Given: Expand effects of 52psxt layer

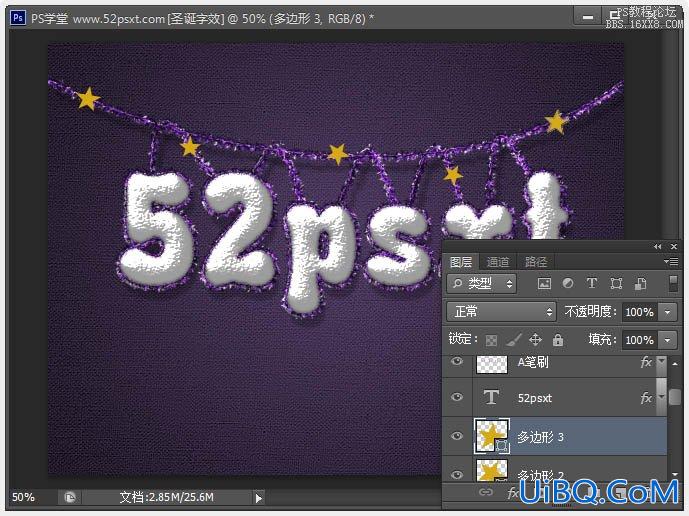Looking at the screenshot, I should click(x=661, y=397).
